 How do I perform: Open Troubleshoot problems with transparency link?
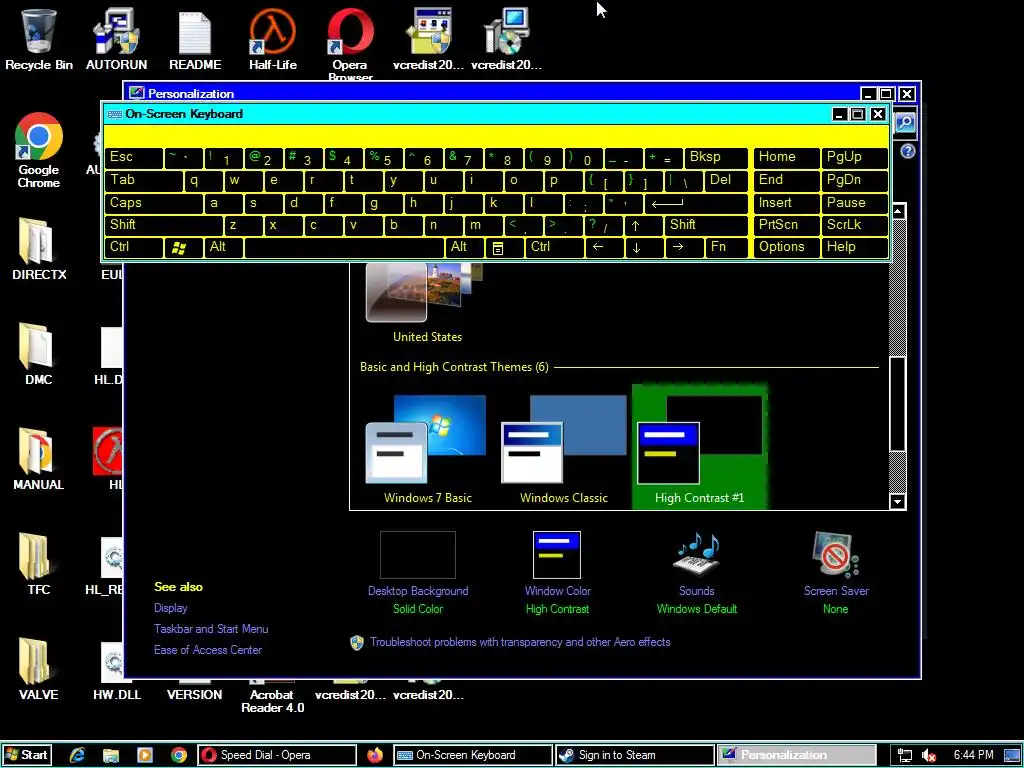520,642
